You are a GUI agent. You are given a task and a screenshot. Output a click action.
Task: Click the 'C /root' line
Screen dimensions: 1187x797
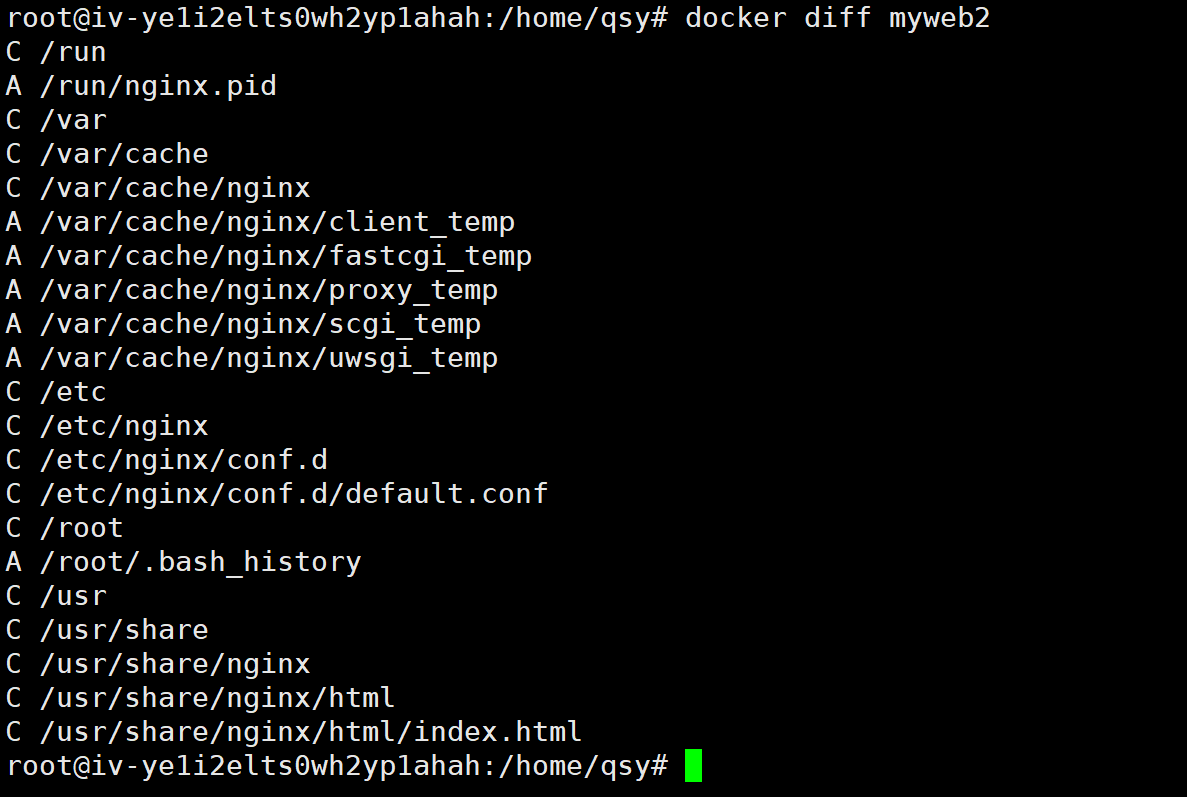point(65,528)
